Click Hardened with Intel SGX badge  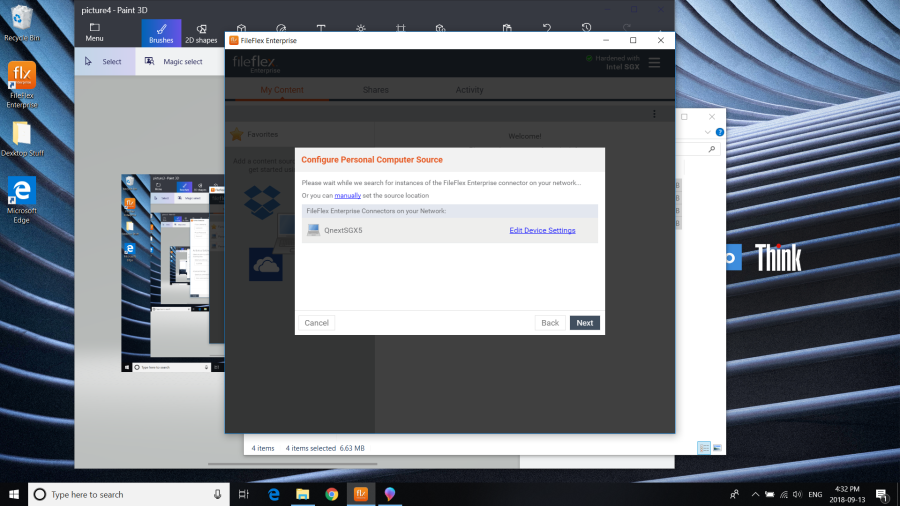[x=612, y=63]
